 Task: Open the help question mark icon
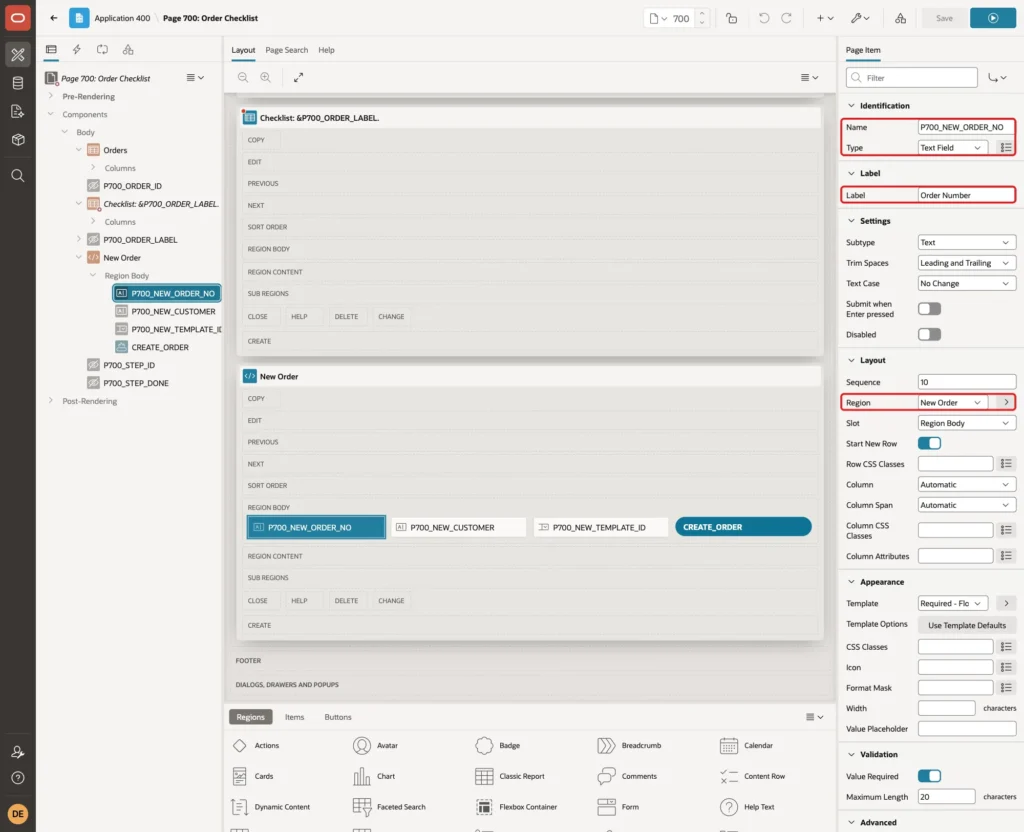tap(18, 778)
